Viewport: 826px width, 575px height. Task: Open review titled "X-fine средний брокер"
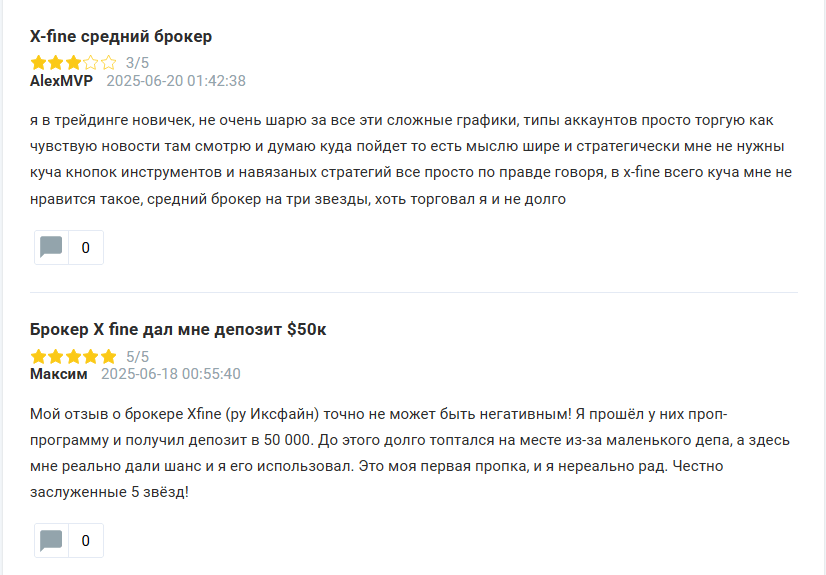pos(121,37)
